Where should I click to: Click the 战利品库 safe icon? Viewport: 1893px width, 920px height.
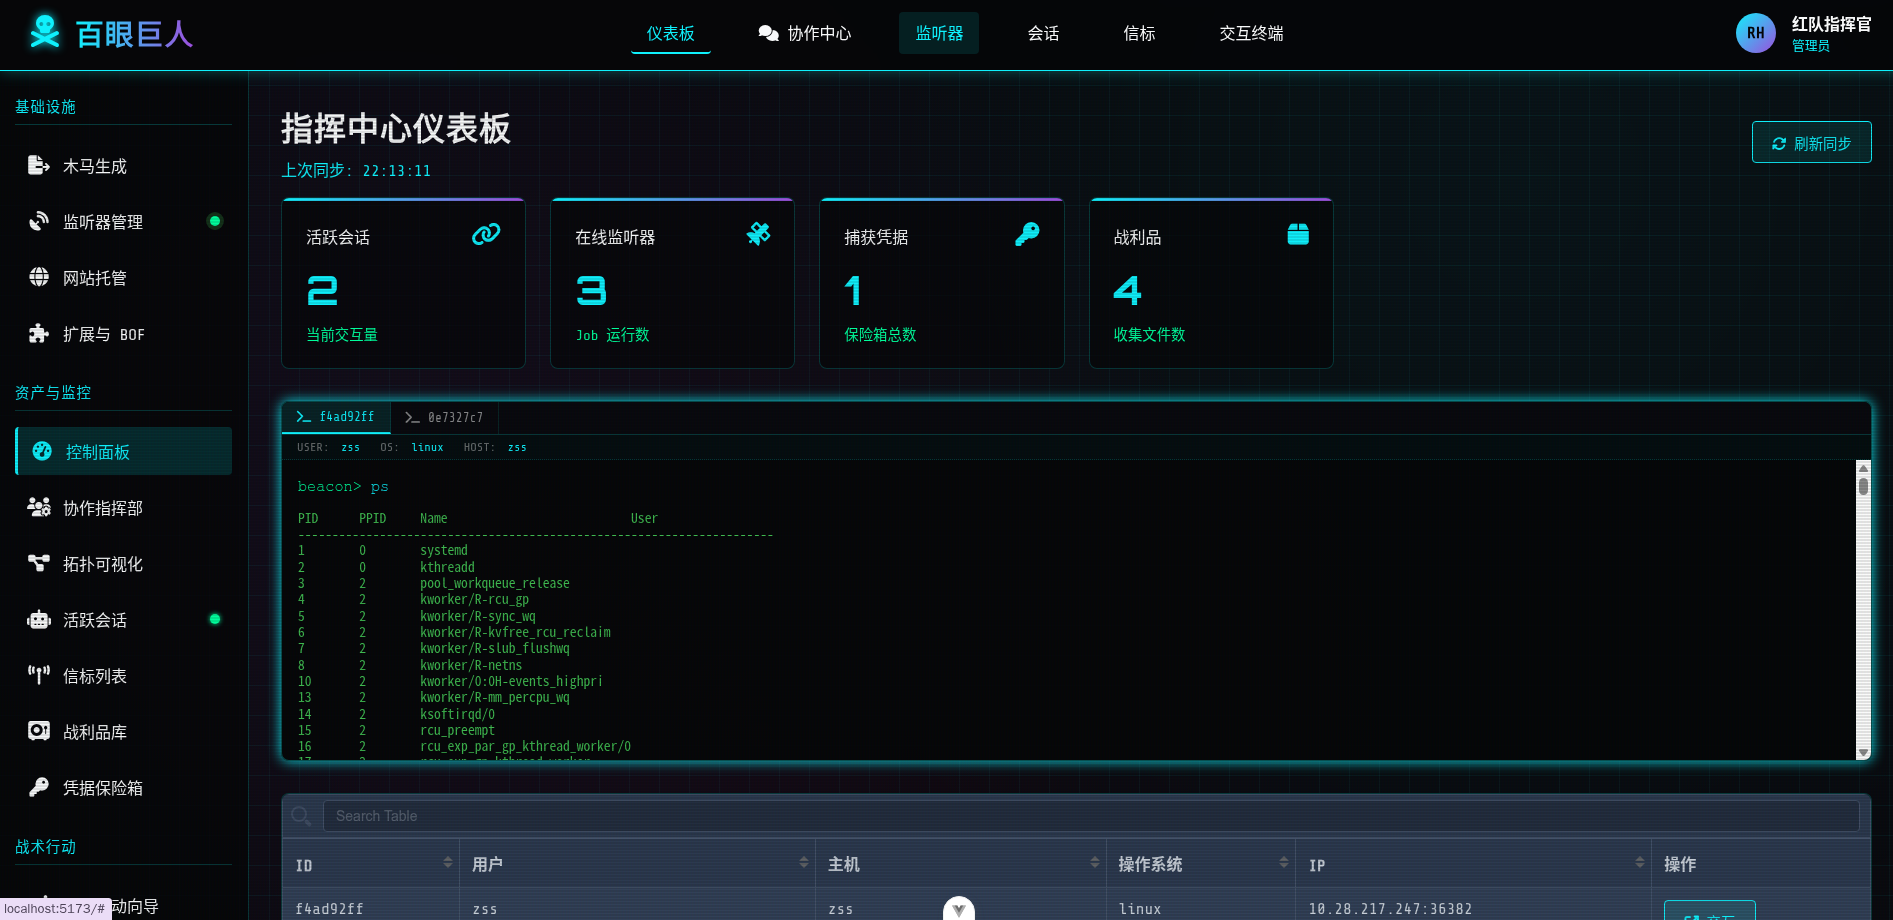point(39,732)
